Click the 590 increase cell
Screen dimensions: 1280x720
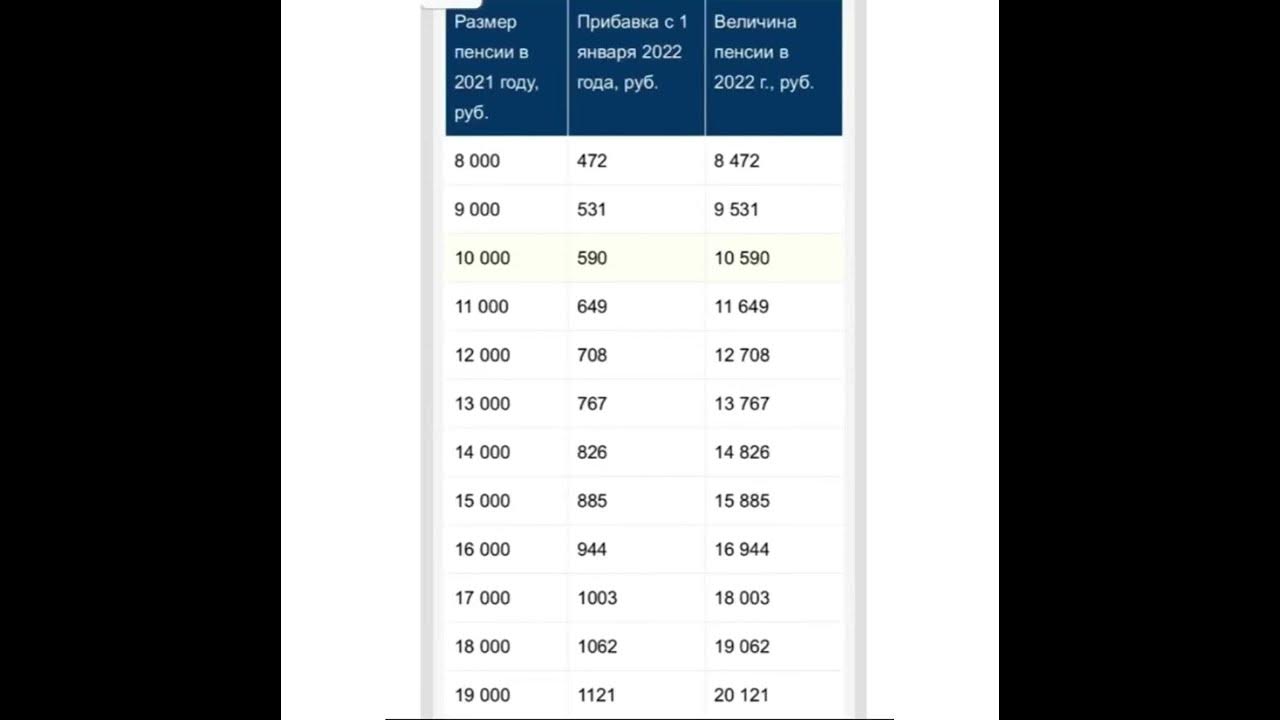click(592, 258)
